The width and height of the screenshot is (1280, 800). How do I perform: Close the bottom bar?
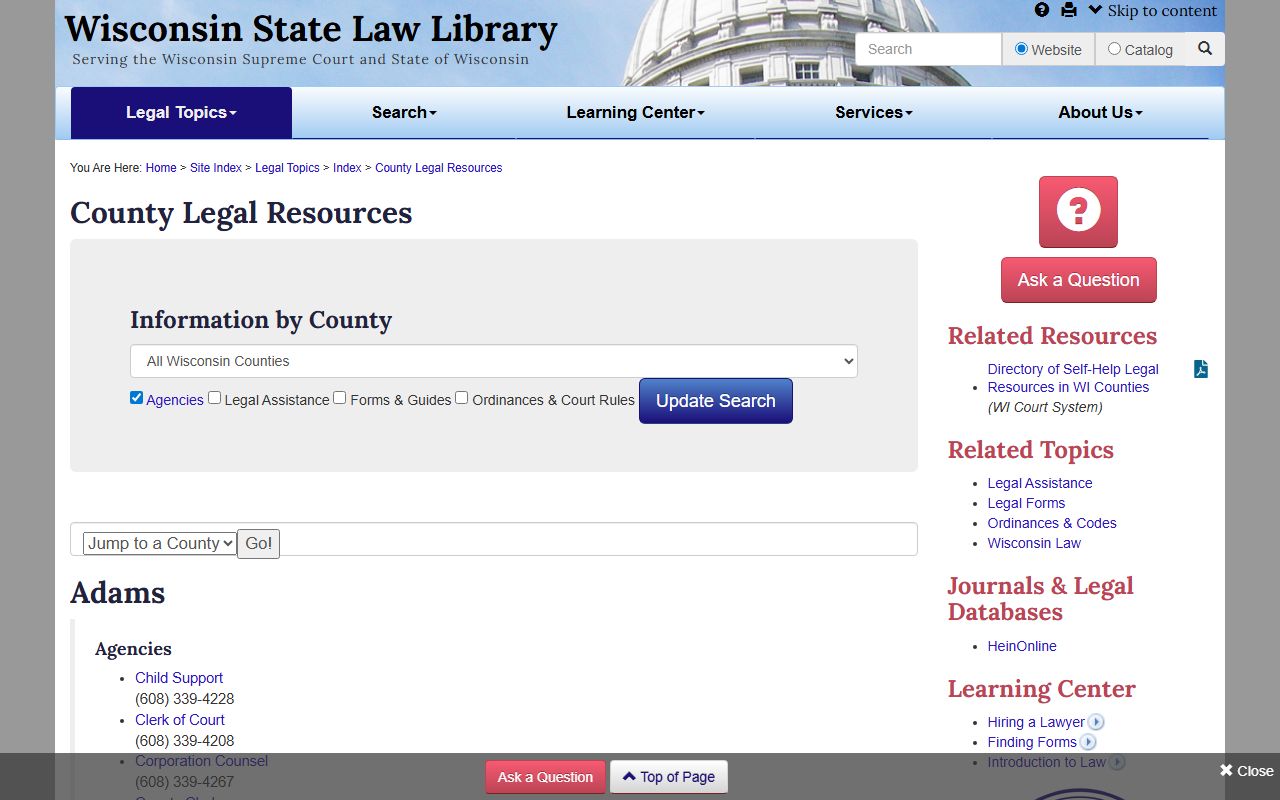pos(1246,771)
